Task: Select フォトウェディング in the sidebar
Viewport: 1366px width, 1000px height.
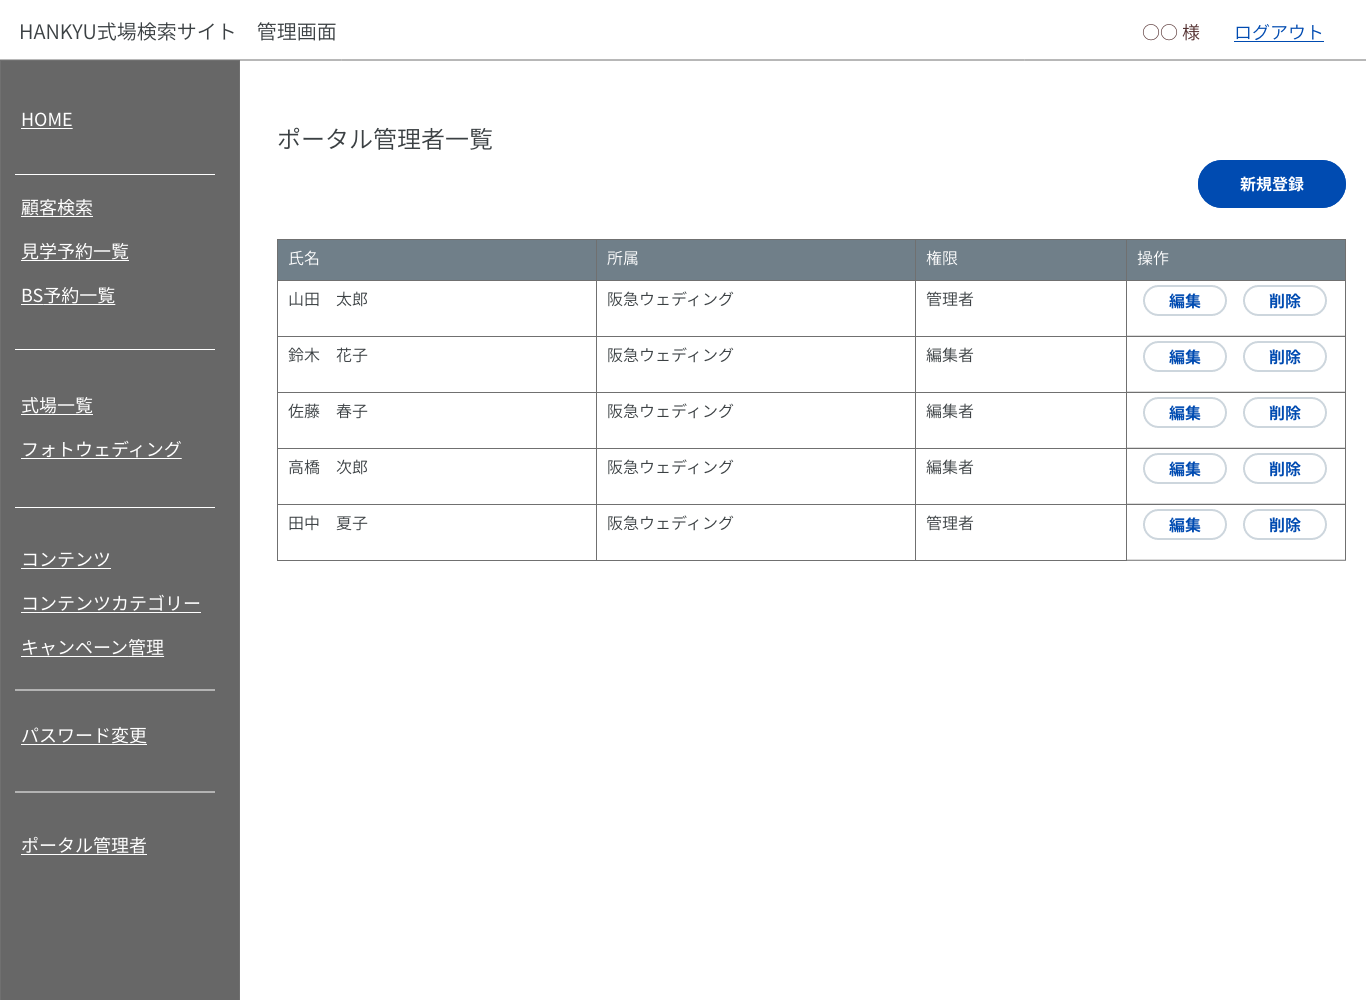Action: point(101,450)
